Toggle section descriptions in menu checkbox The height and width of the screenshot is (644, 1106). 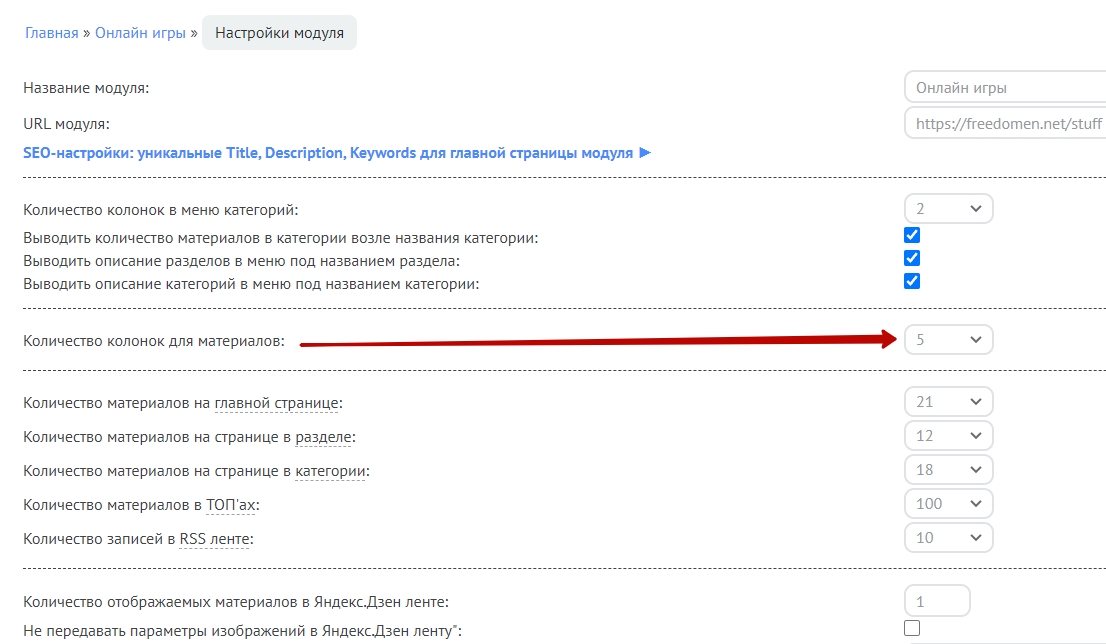[911, 259]
